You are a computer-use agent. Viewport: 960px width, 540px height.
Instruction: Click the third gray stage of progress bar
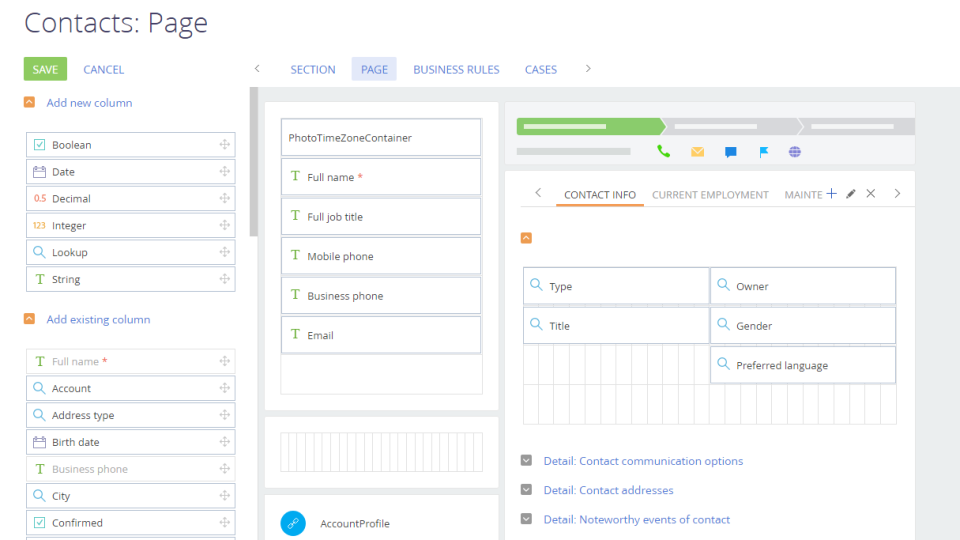coord(858,127)
